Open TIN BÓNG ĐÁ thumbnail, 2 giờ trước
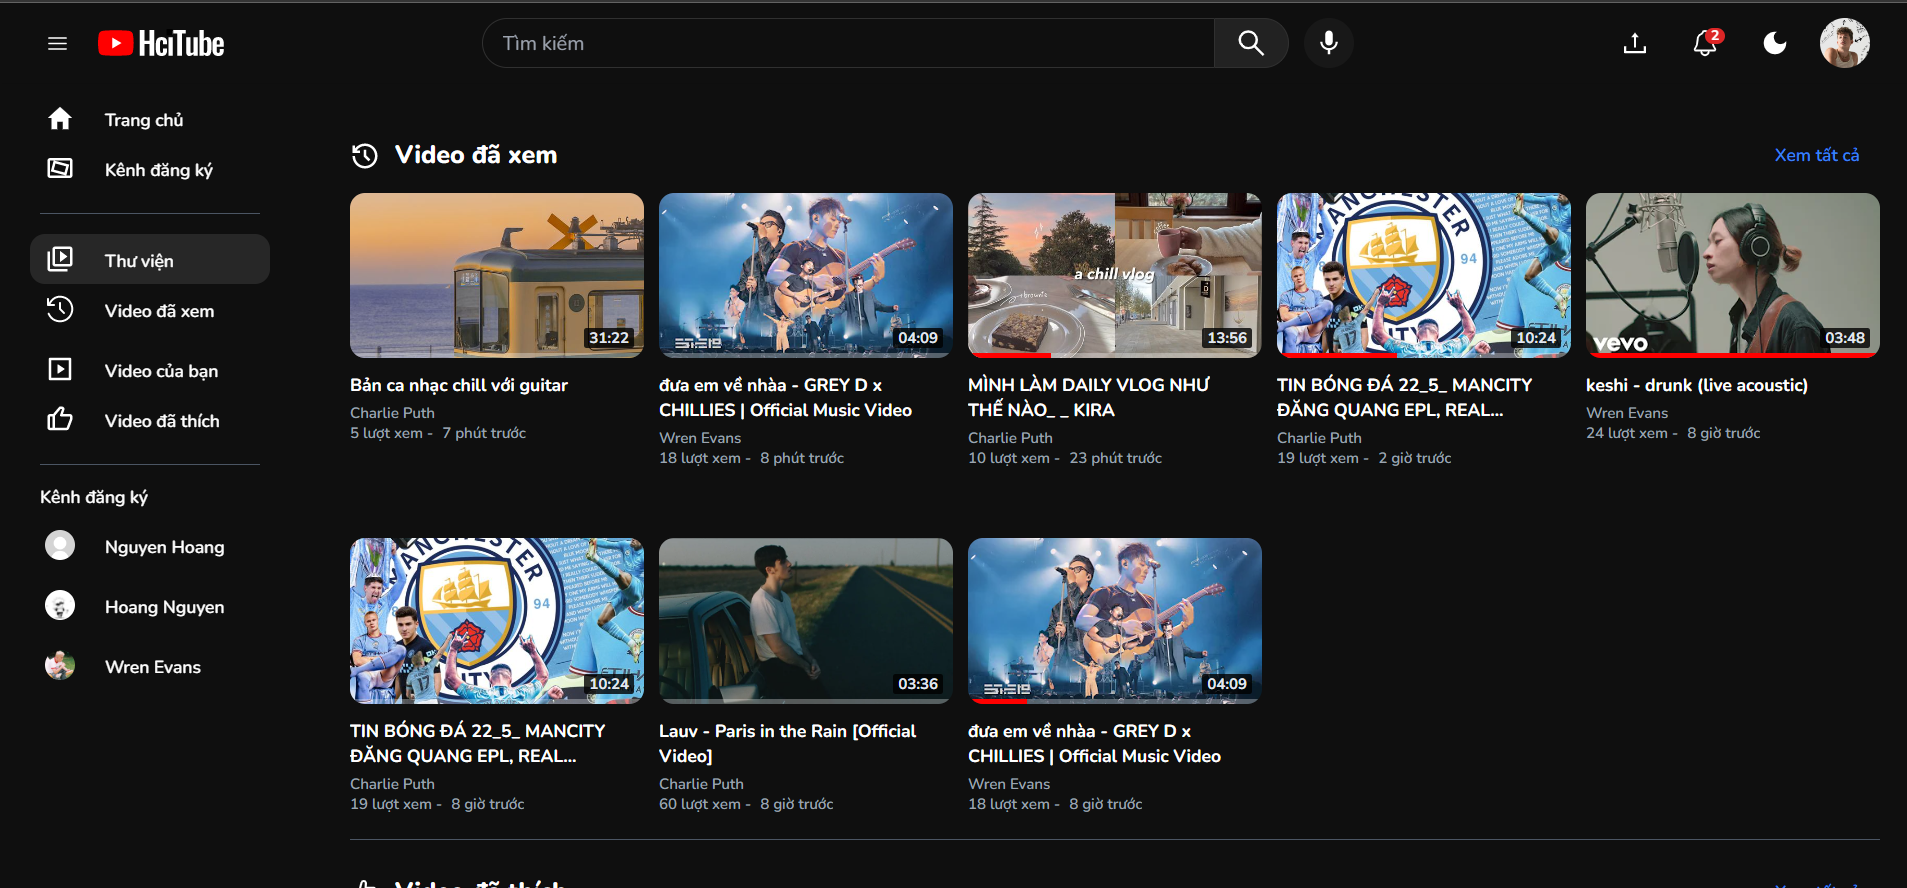This screenshot has height=888, width=1907. tap(1424, 275)
